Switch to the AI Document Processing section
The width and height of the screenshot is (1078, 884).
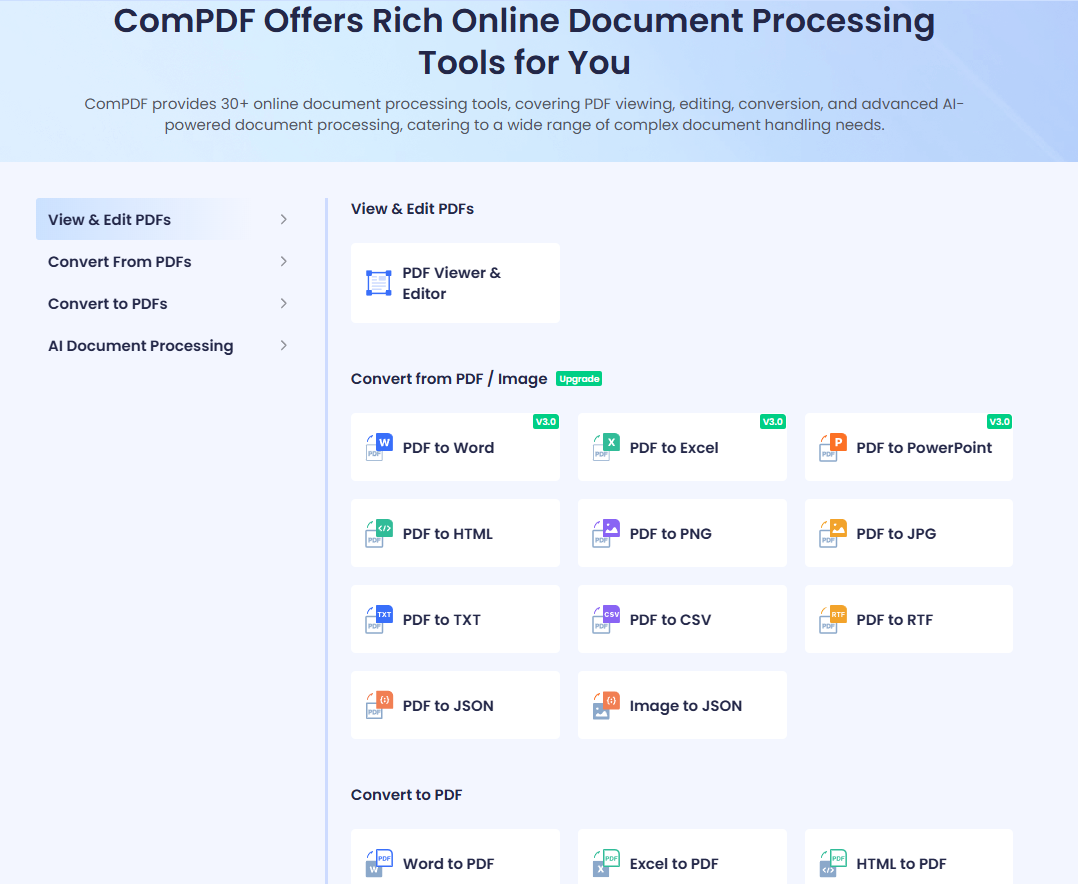click(140, 345)
